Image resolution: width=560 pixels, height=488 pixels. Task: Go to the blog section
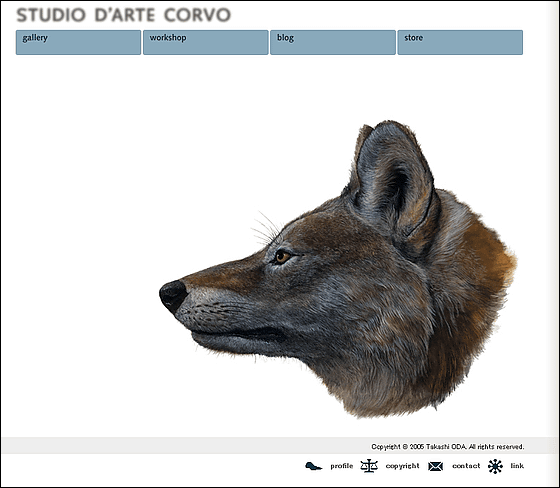333,43
